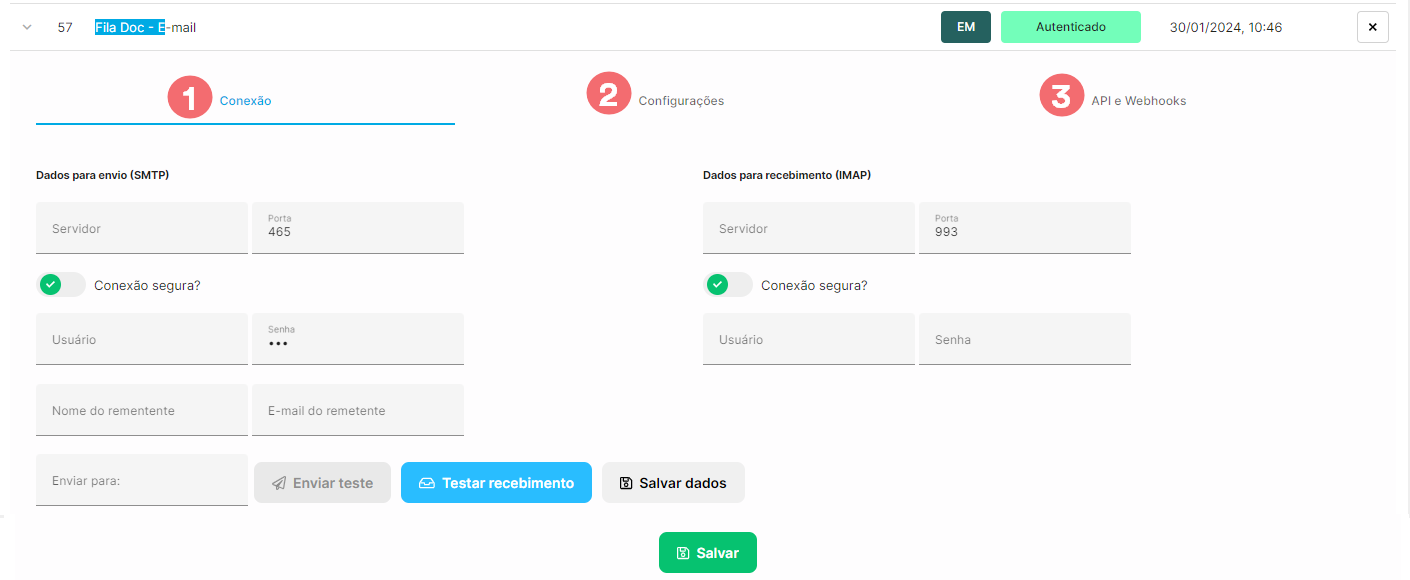Click the EM channel badge
This screenshot has width=1410, height=580.
click(x=966, y=27)
